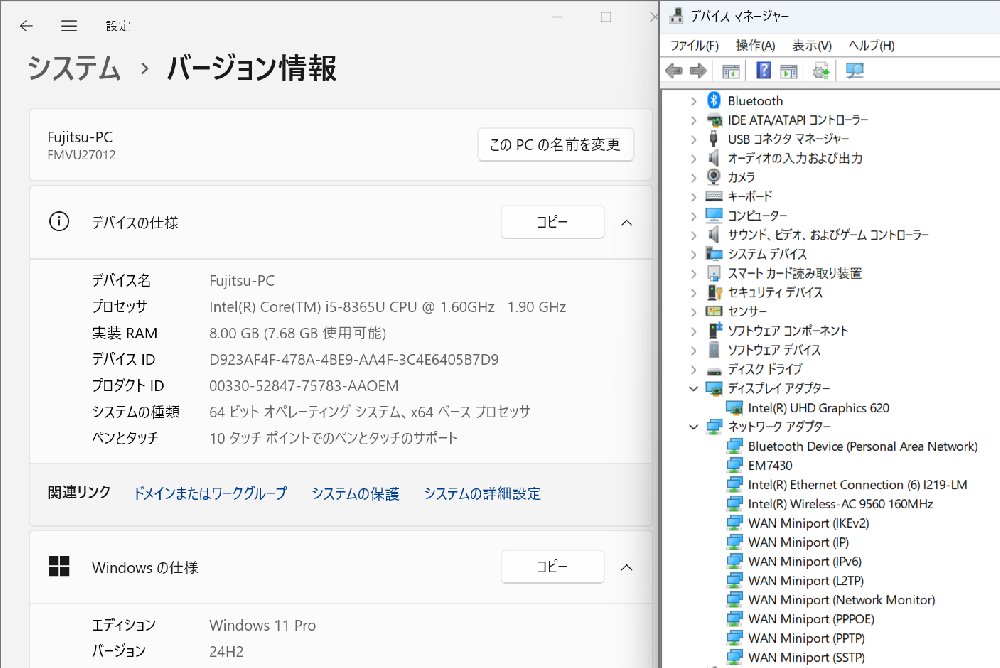Toggle the console tree pane icon
Screen dimensions: 1000x668
[731, 71]
